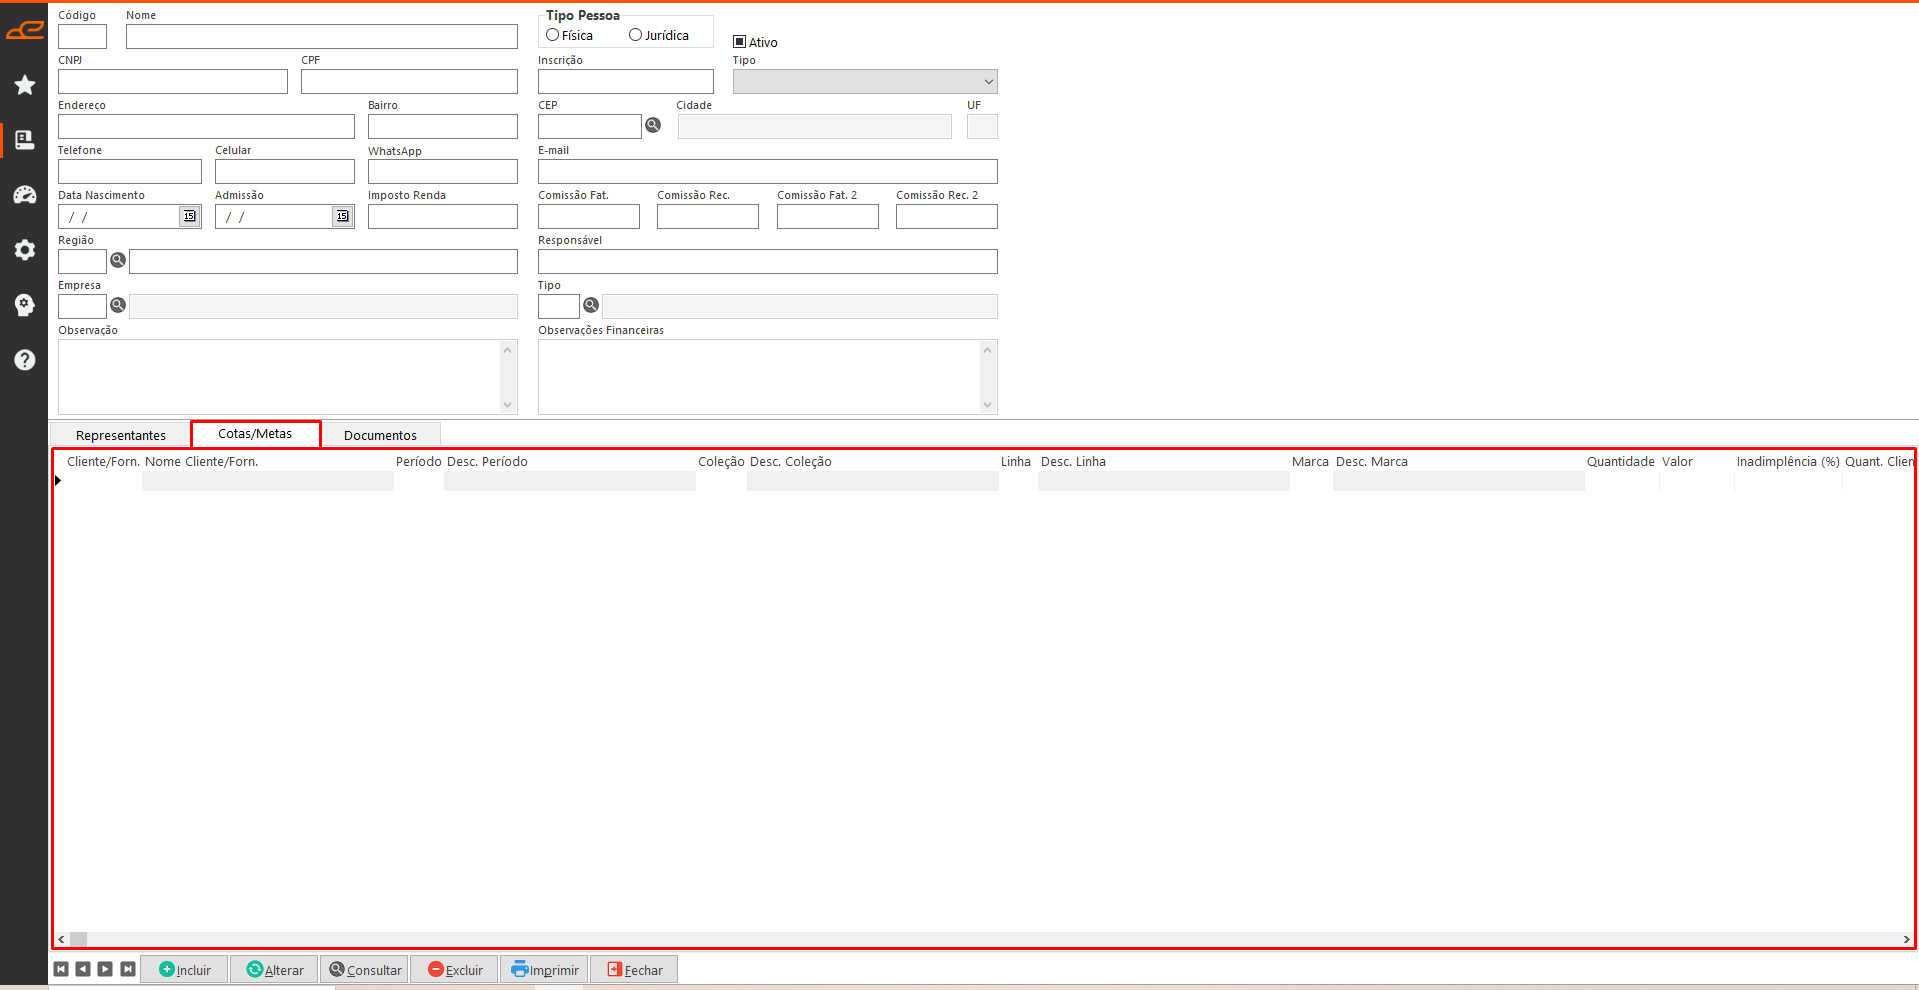Open the Região lookup search icon
This screenshot has width=1919, height=990.
click(x=118, y=260)
